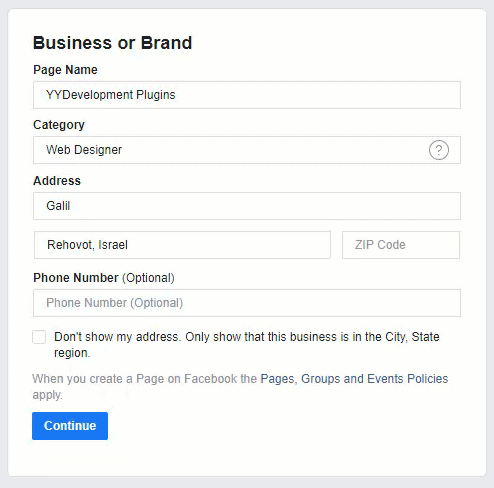Tick the Don't show my address checkbox
This screenshot has height=488, width=494.
coord(39,337)
